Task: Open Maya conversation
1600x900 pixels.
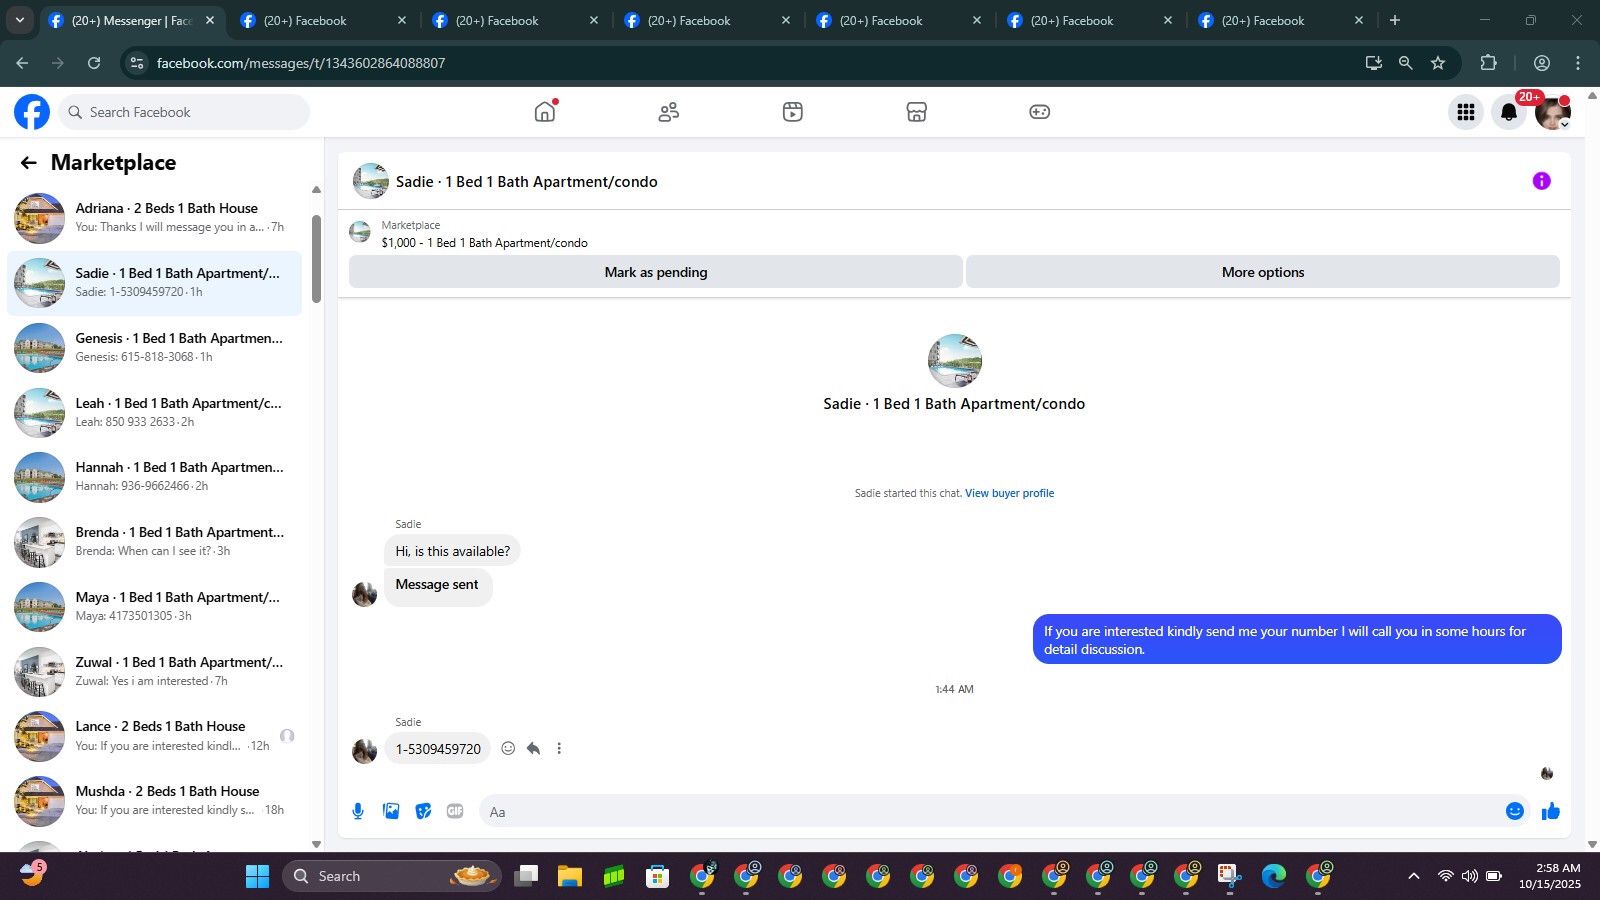Action: click(x=155, y=607)
